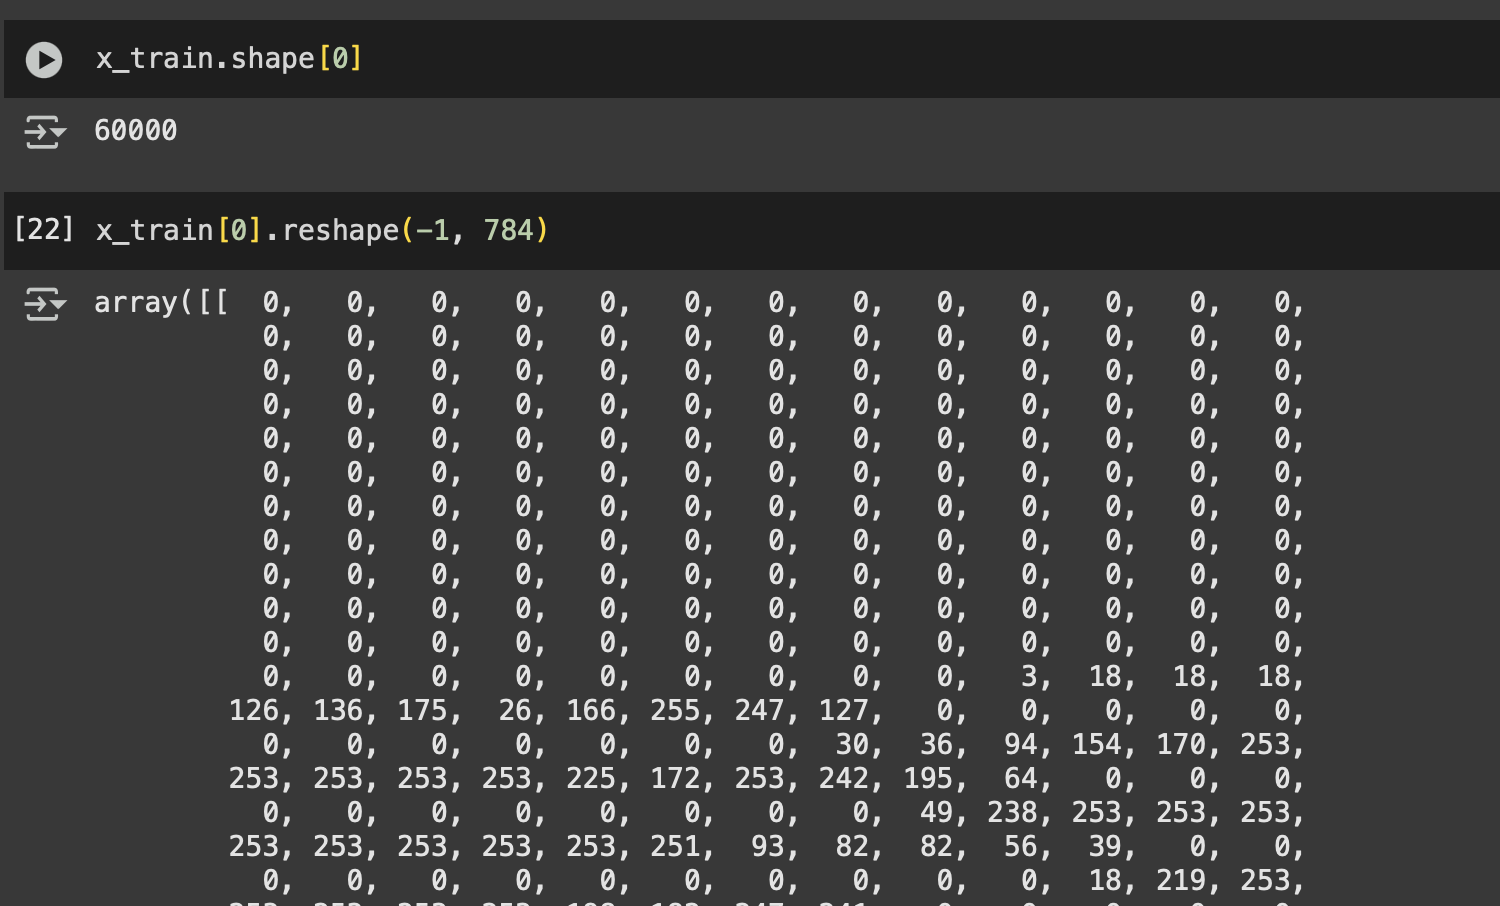Image resolution: width=1500 pixels, height=906 pixels.
Task: Click inside the reshape(-1, 784) code cell
Action: pos(320,230)
